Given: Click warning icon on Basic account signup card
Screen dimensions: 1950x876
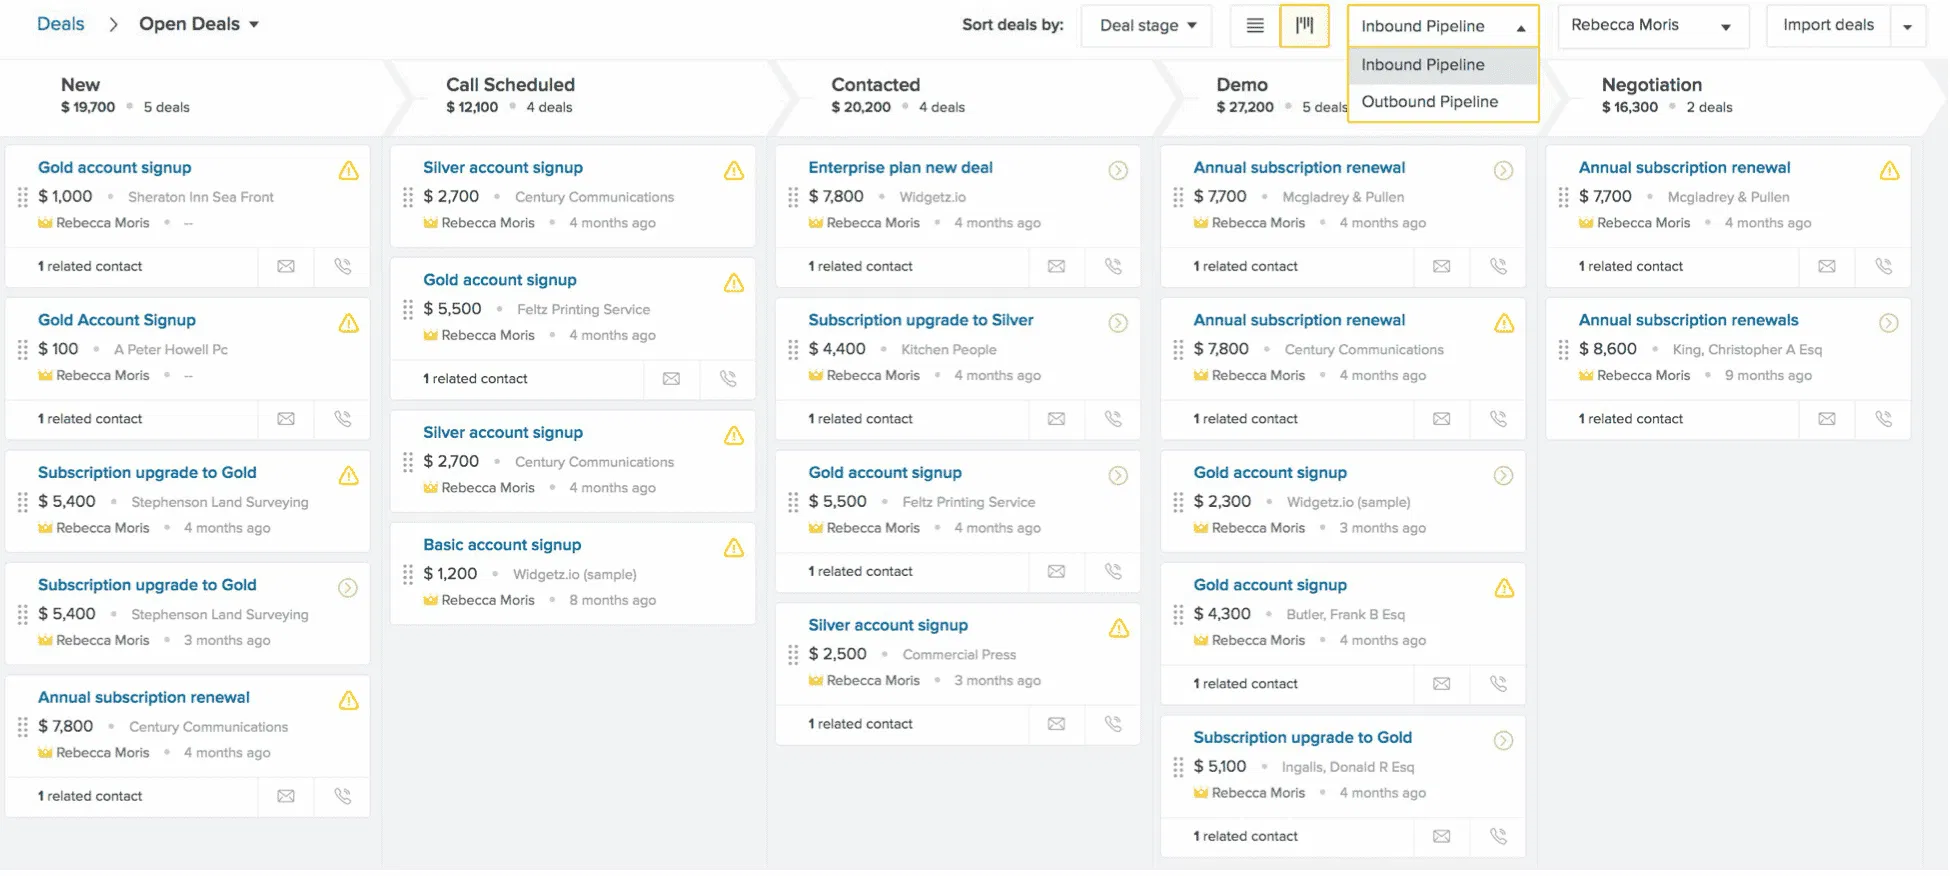Looking at the screenshot, I should (734, 548).
